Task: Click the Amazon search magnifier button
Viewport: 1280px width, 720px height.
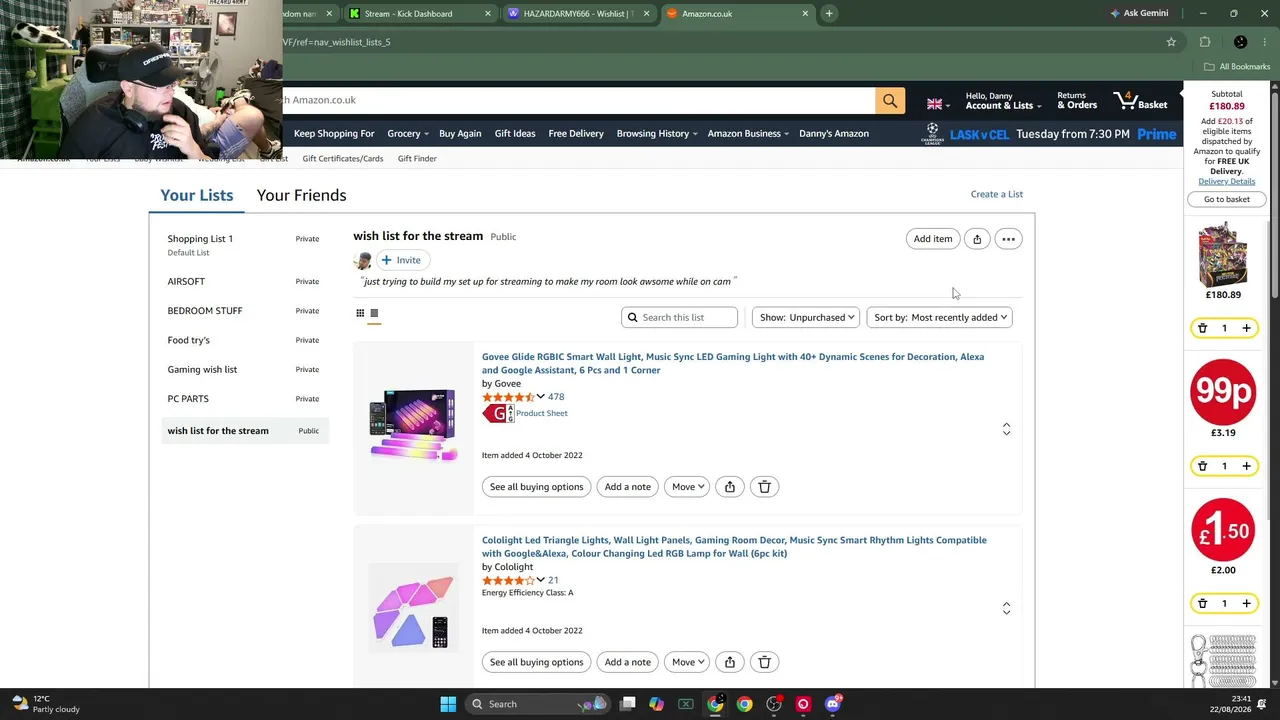Action: point(889,100)
